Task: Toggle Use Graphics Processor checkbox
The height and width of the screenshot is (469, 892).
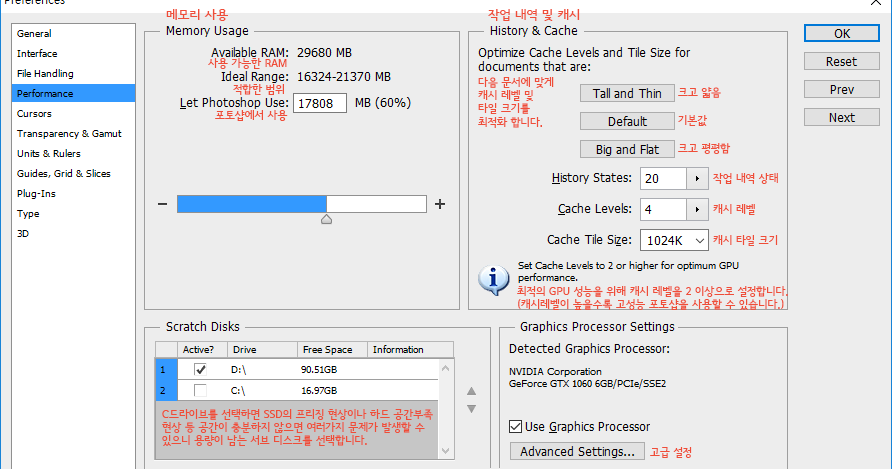Action: click(515, 426)
